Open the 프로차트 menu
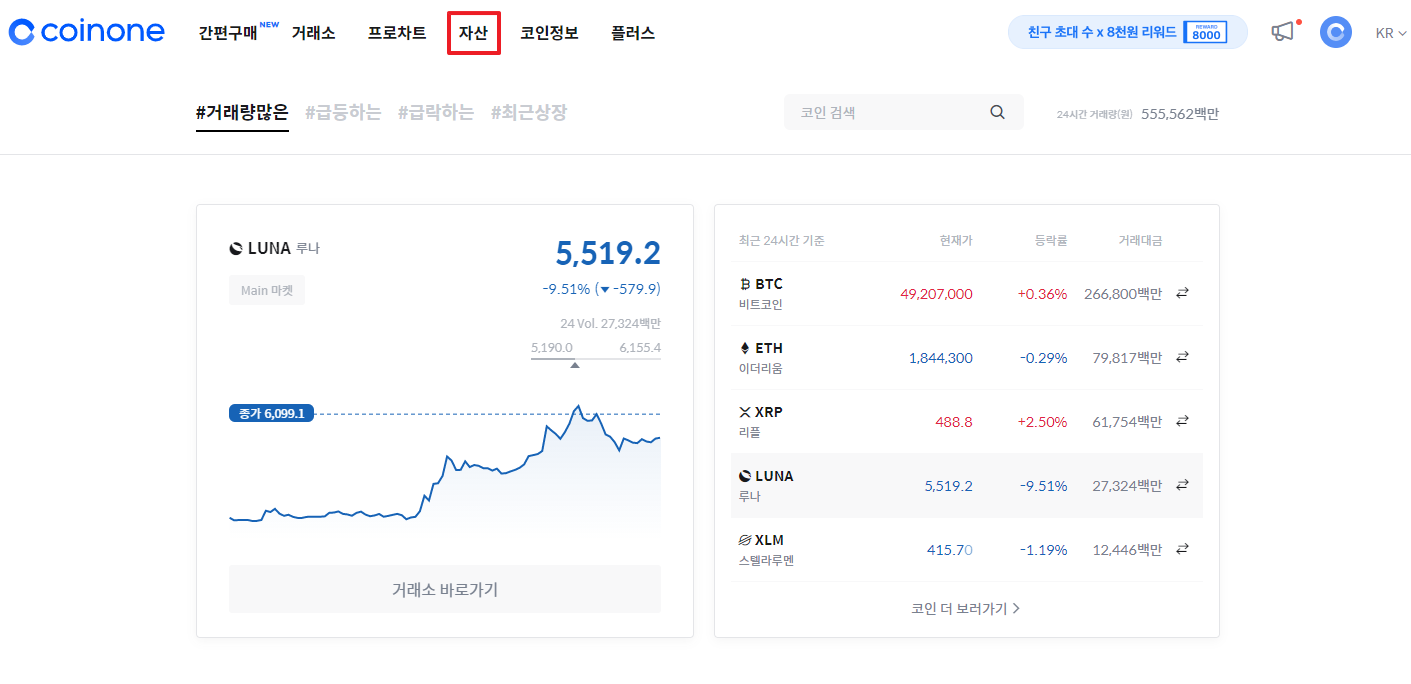The image size is (1411, 684). 397,33
